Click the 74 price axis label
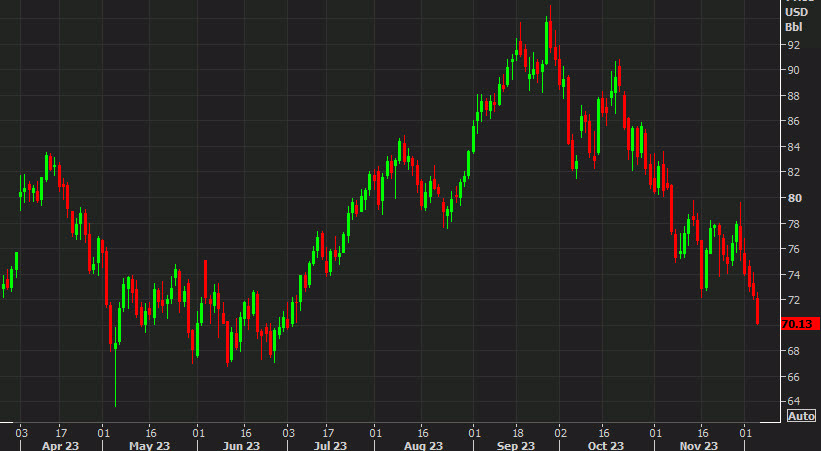The width and height of the screenshot is (821, 451). pyautogui.click(x=793, y=274)
